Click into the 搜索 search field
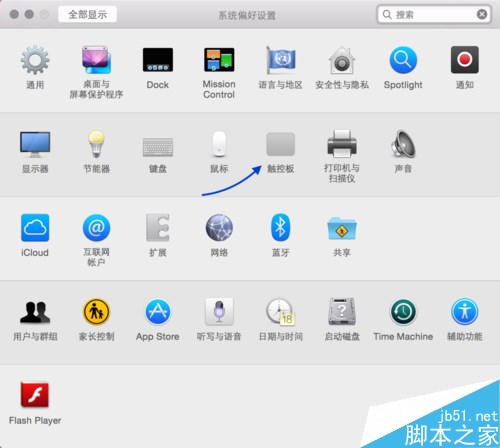The height and width of the screenshot is (448, 500). pos(434,14)
